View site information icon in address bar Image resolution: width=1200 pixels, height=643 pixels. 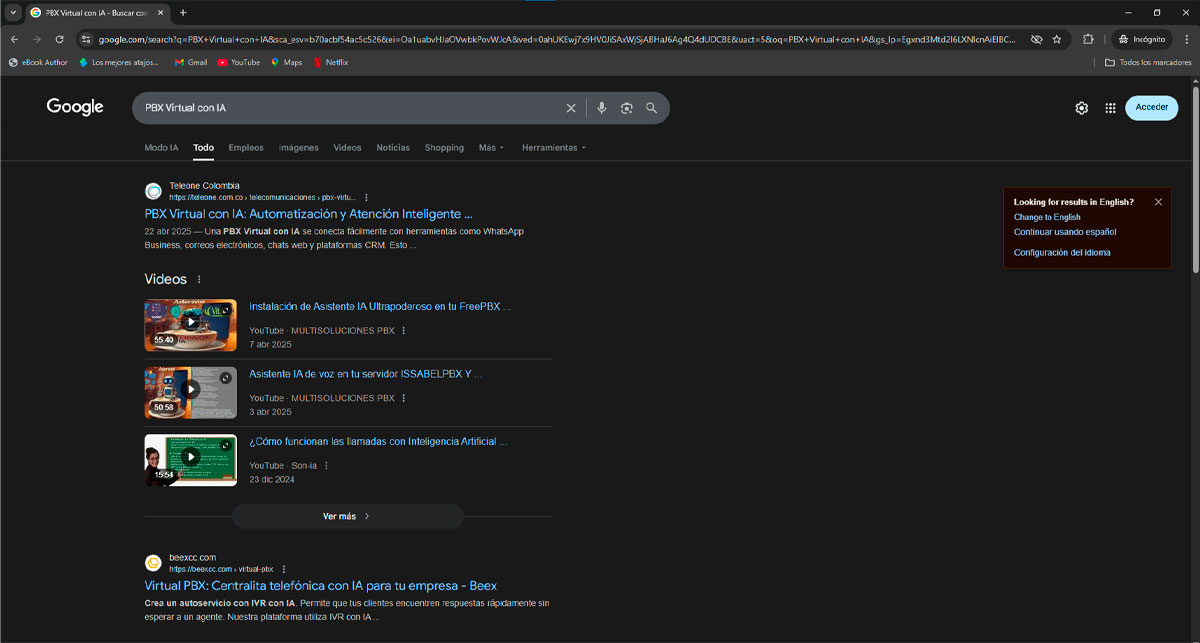pyautogui.click(x=87, y=39)
